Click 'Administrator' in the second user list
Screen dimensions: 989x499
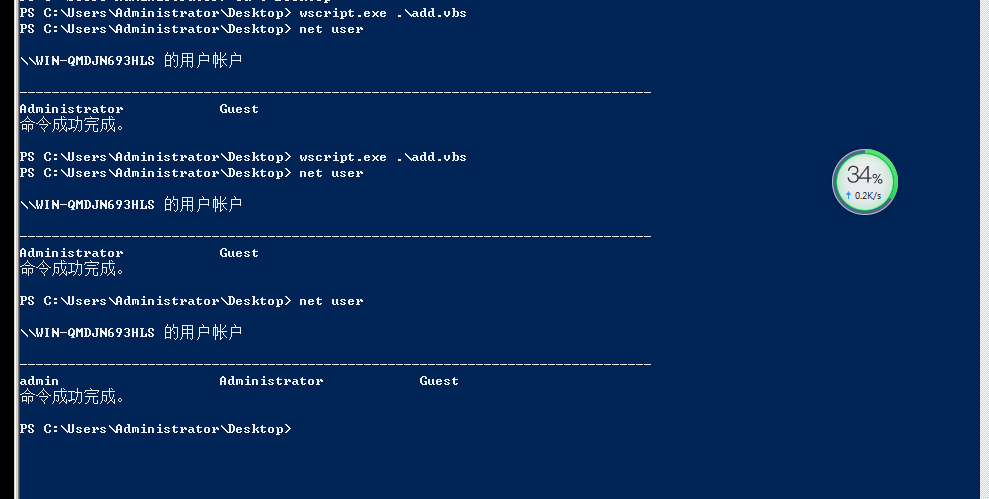point(71,253)
